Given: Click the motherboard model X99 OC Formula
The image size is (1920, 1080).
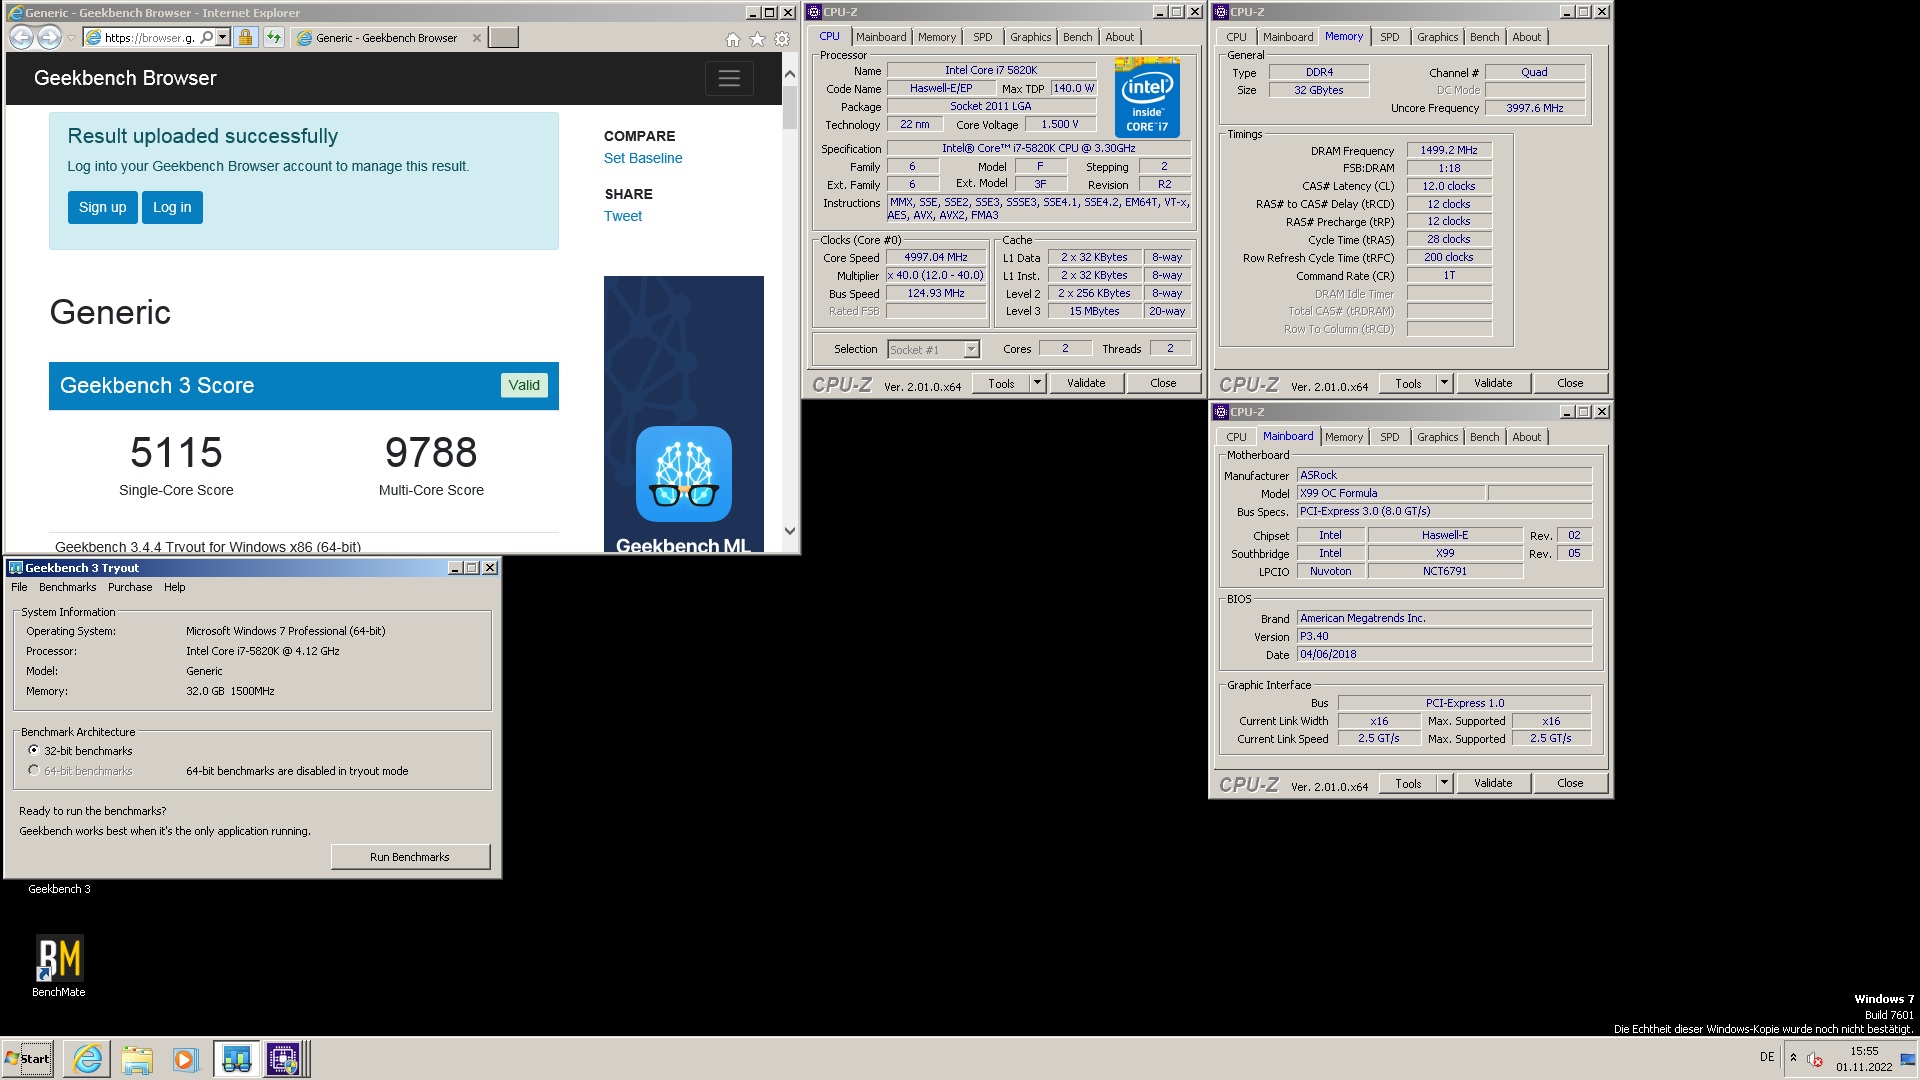Looking at the screenshot, I should pyautogui.click(x=1390, y=493).
